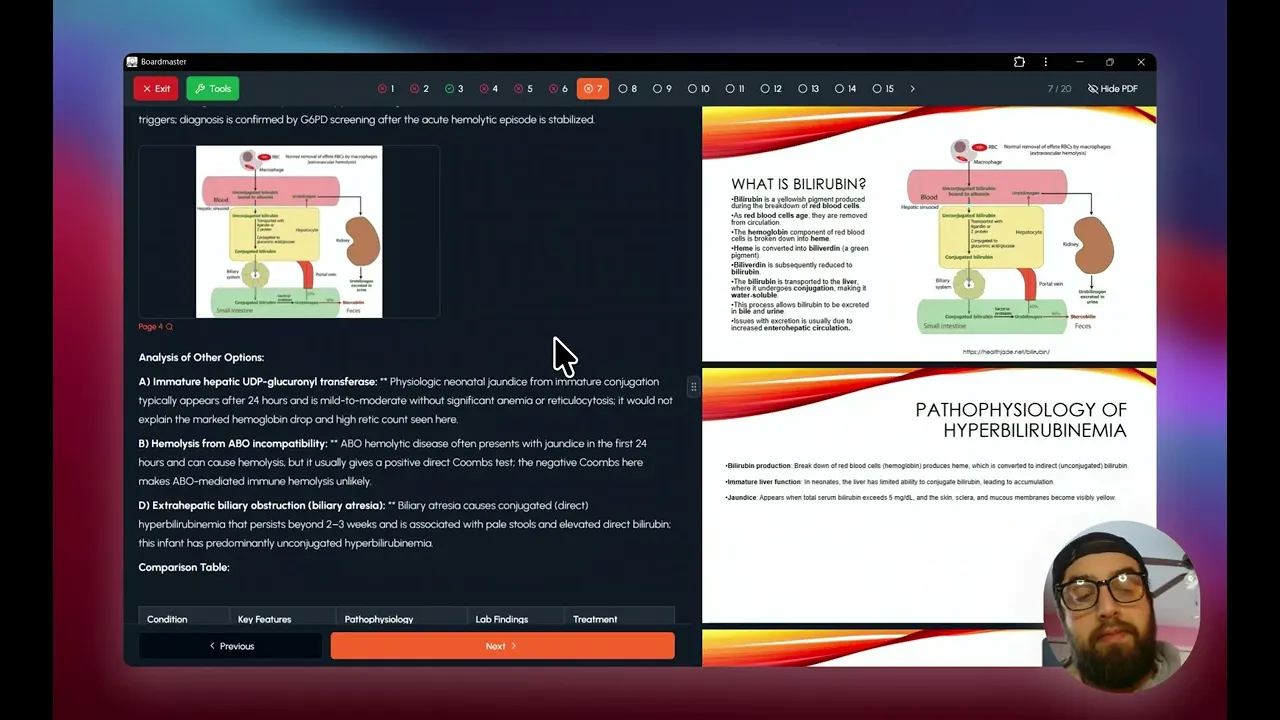Open unanswered question 10
Screen dimensions: 1280x720
[x=698, y=89]
